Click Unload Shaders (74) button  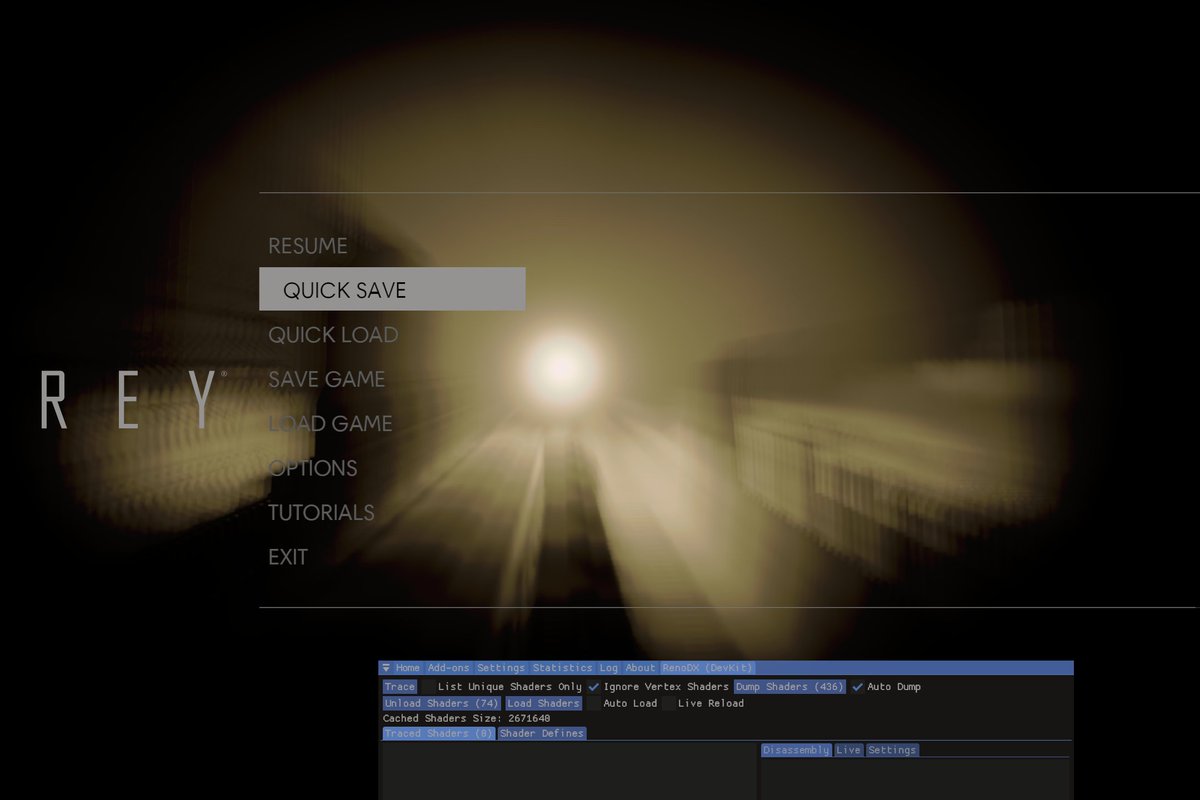(441, 703)
